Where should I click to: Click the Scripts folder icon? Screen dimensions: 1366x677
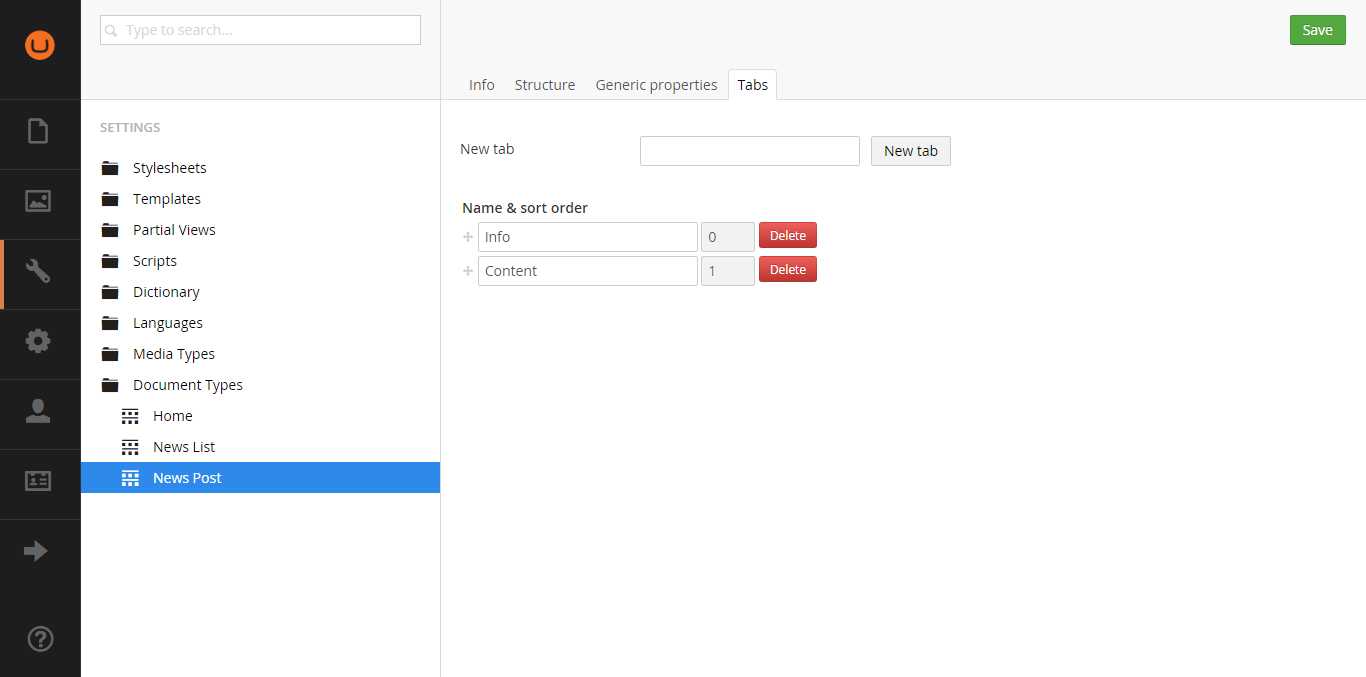pyautogui.click(x=110, y=261)
